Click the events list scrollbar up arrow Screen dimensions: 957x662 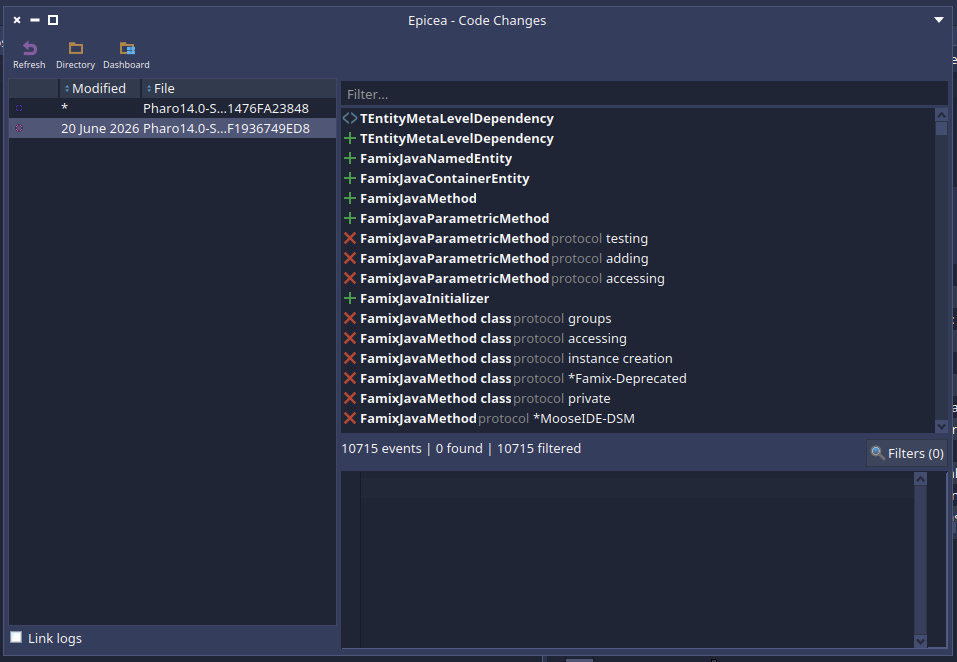pos(941,115)
